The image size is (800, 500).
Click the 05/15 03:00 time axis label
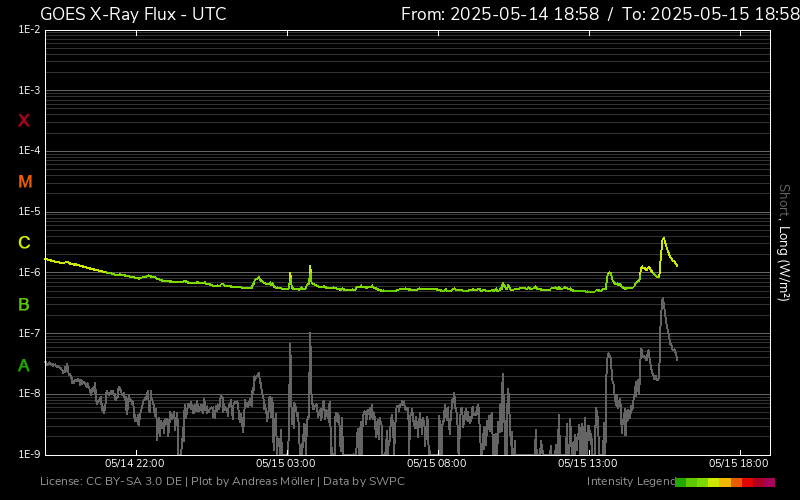[x=286, y=464]
